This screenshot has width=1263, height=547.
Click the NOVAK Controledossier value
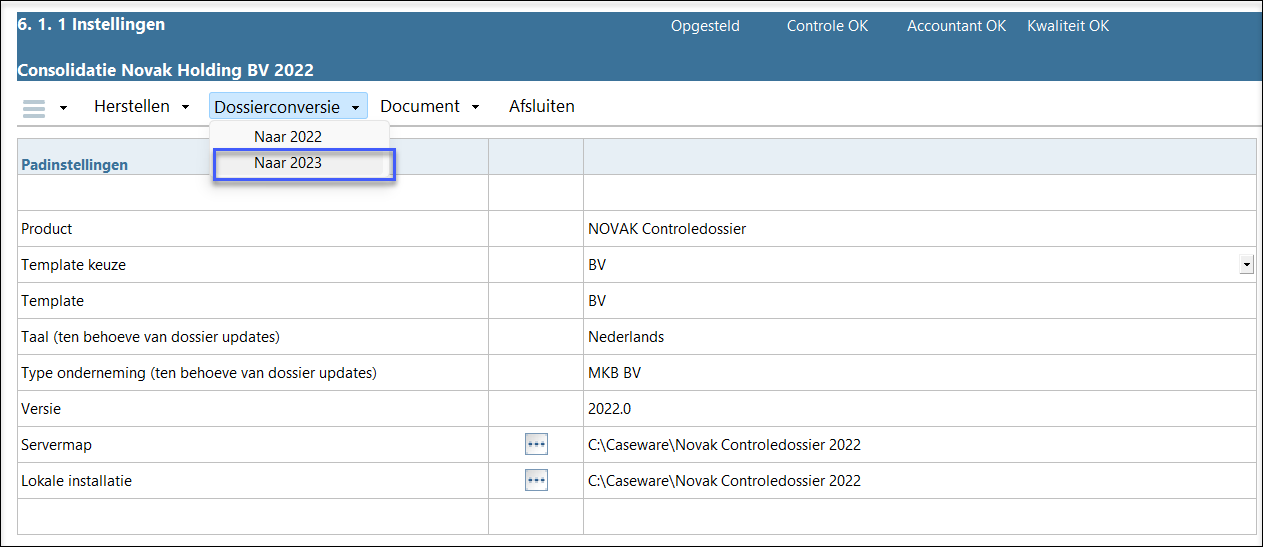pyautogui.click(x=667, y=228)
